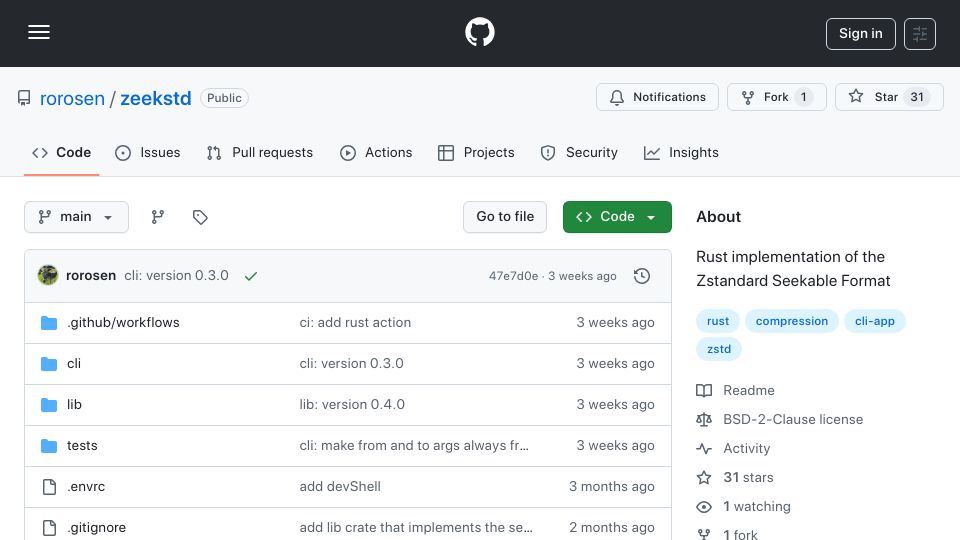
Task: Select the rust topic tag
Action: click(718, 321)
